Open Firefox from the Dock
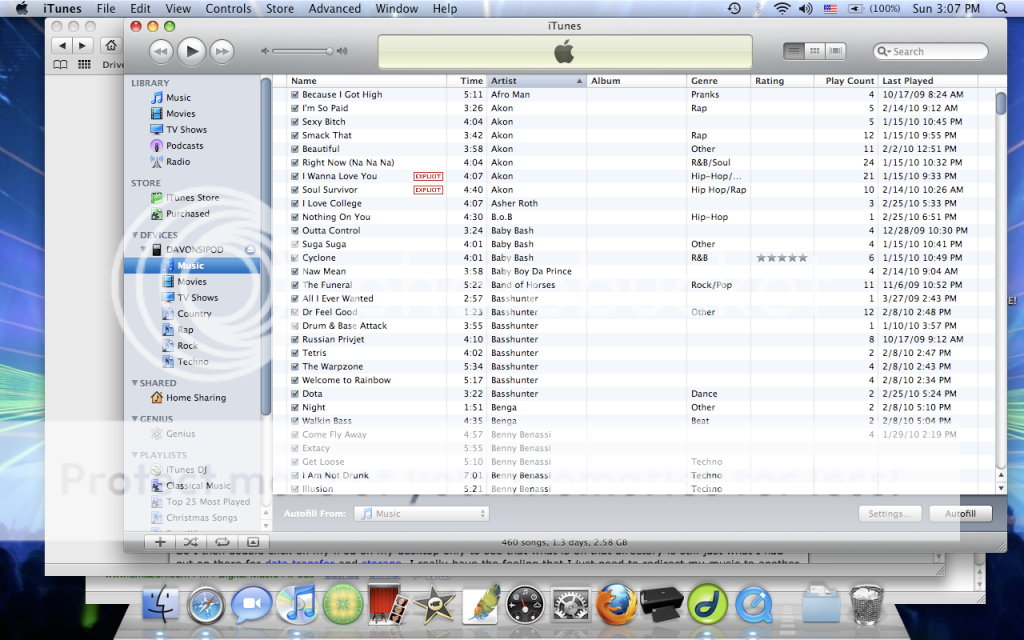 pos(615,603)
